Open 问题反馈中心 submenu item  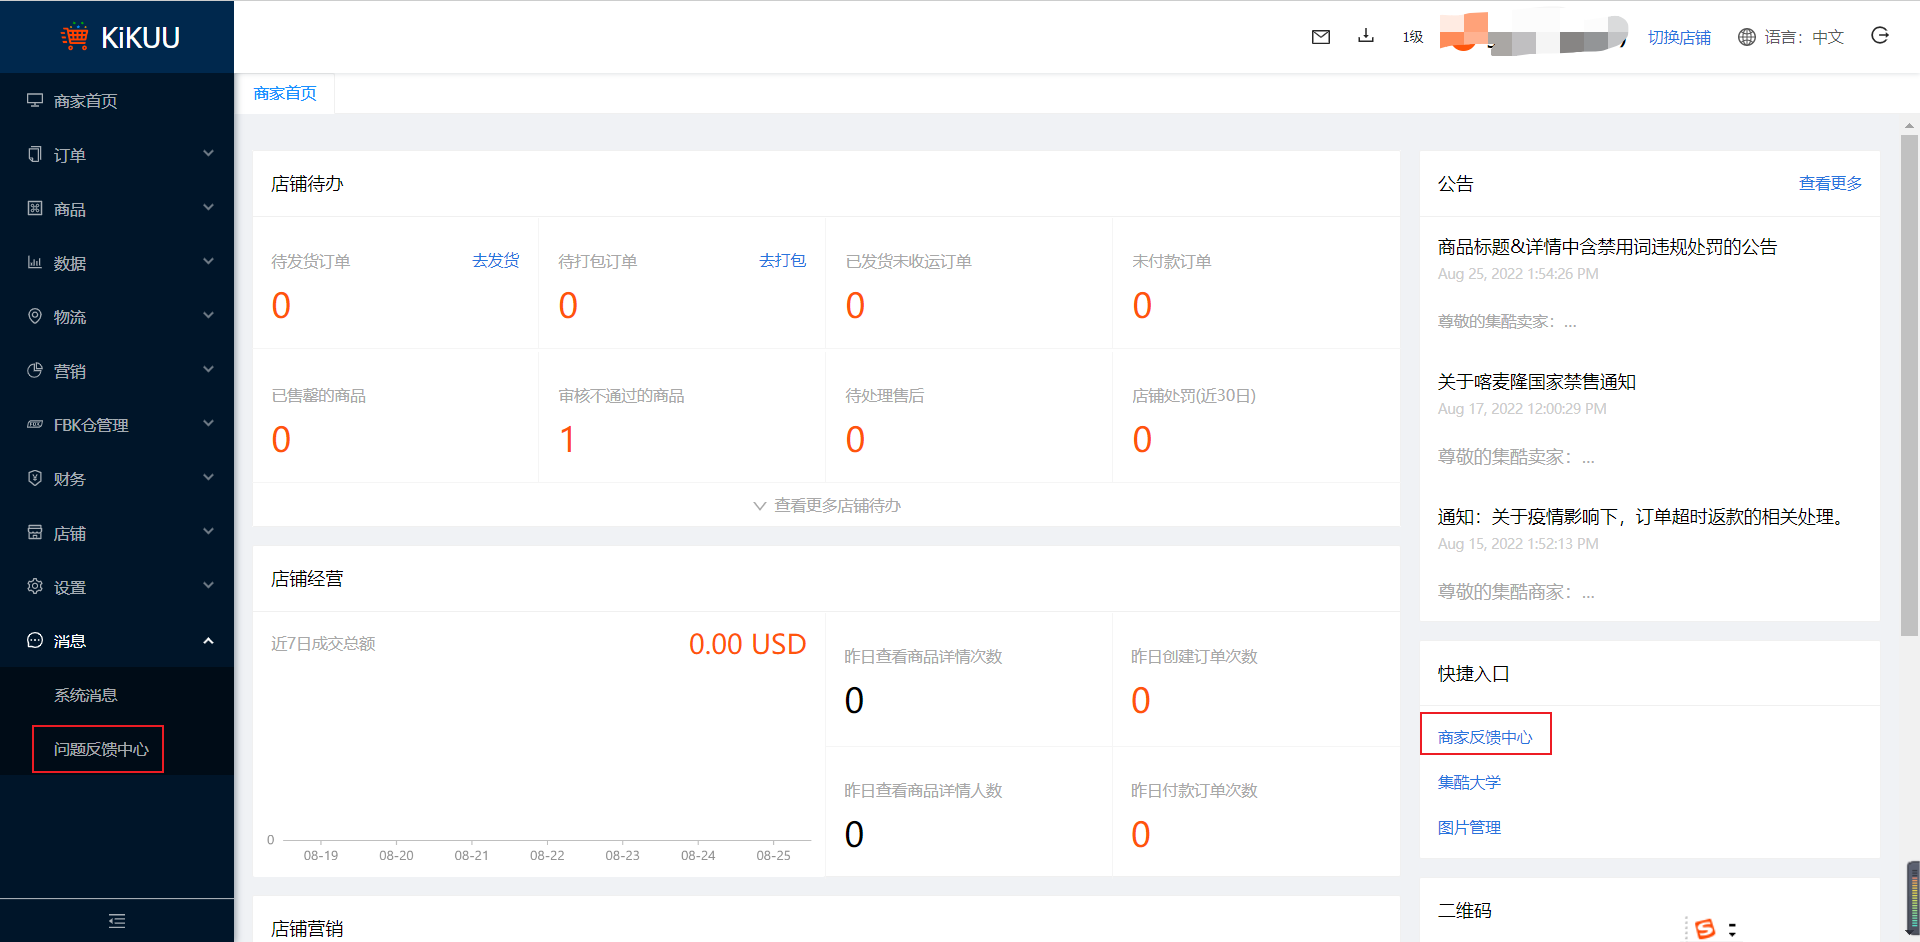101,749
